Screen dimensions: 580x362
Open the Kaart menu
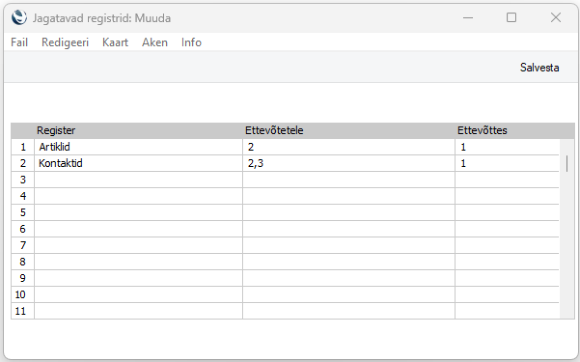[x=115, y=43]
